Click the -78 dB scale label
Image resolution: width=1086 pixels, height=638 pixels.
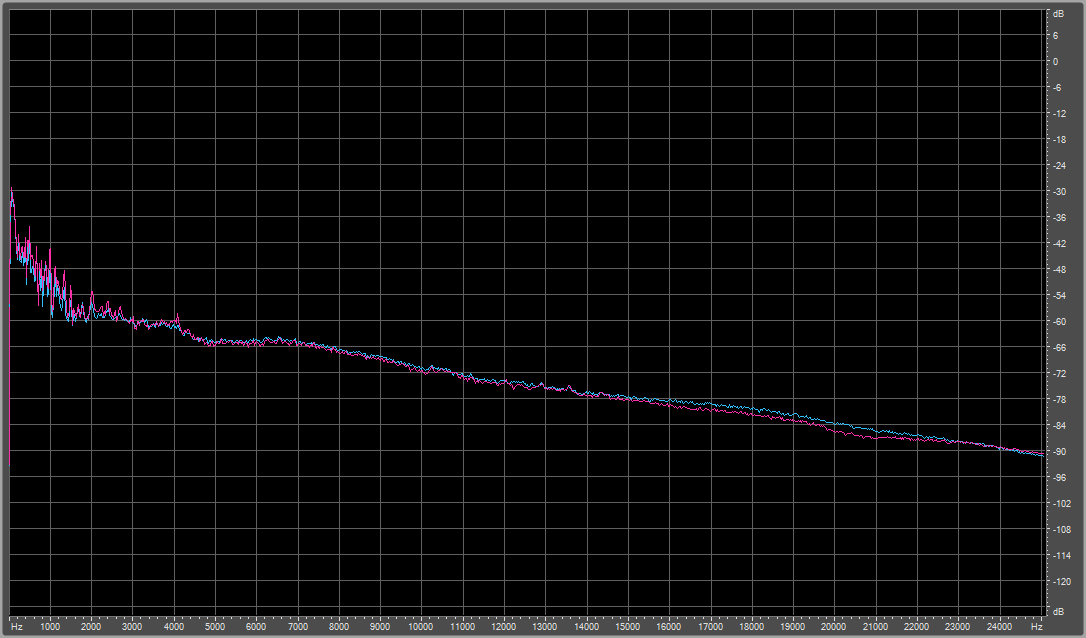pos(1059,399)
